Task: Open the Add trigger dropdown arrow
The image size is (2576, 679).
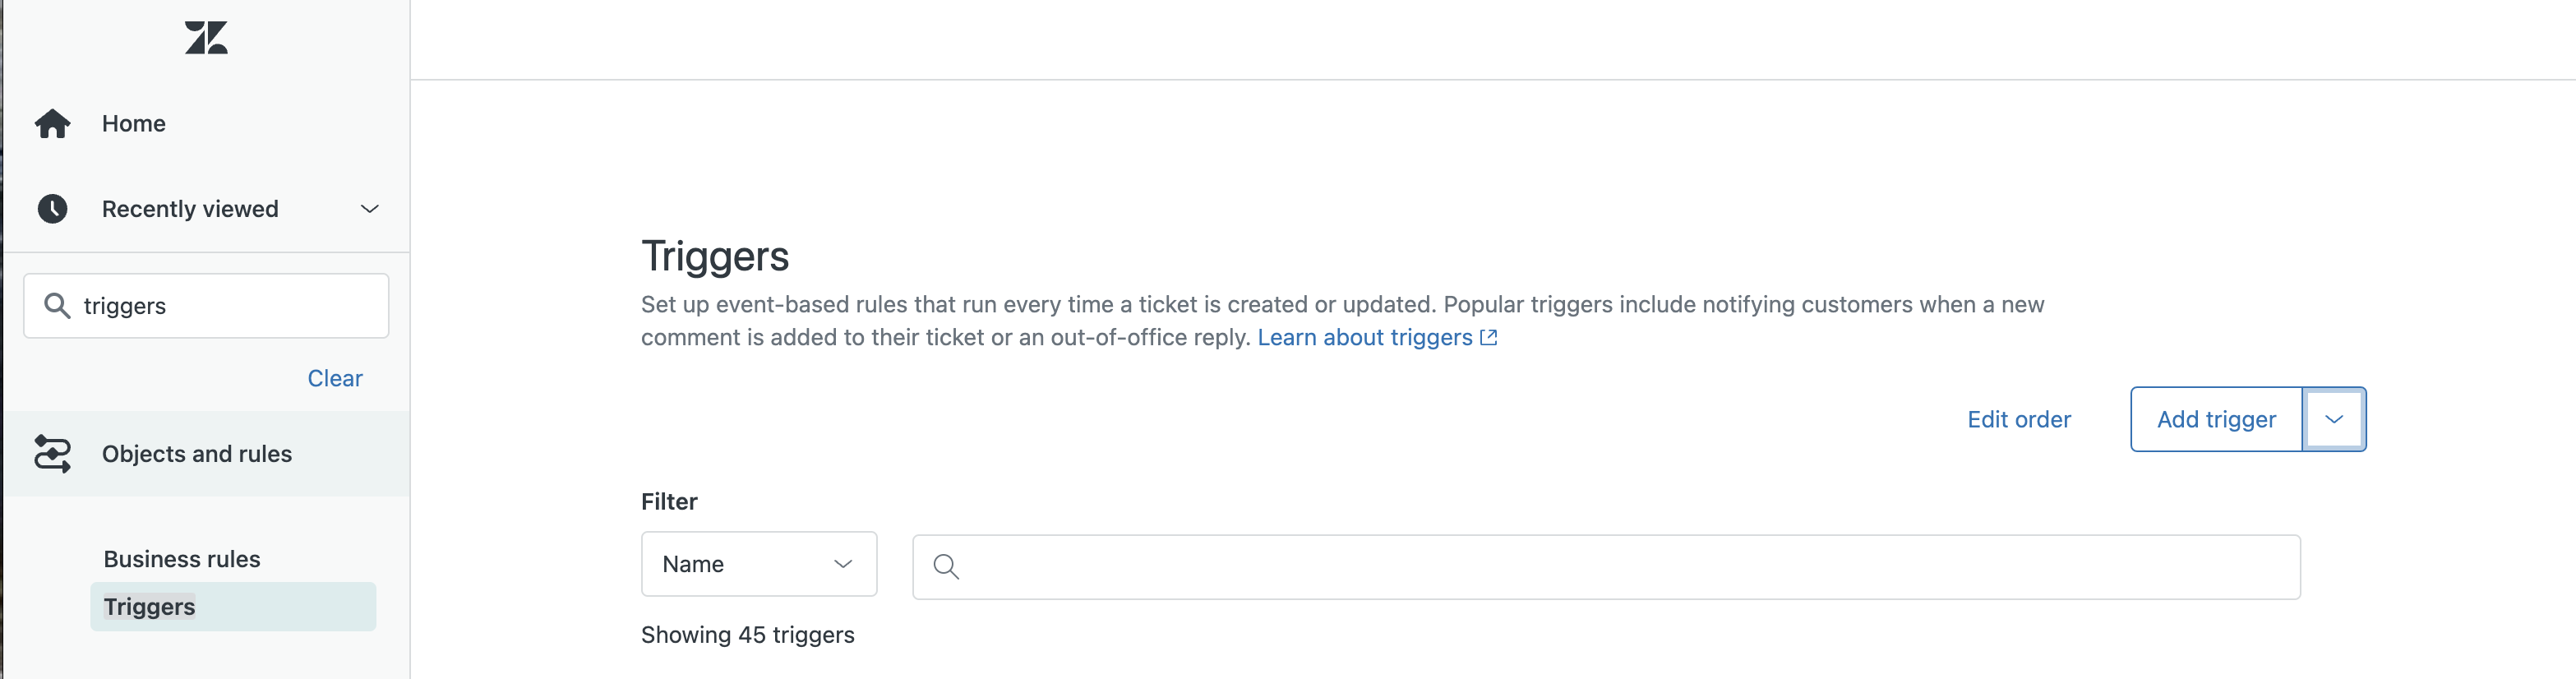Action: [2333, 420]
